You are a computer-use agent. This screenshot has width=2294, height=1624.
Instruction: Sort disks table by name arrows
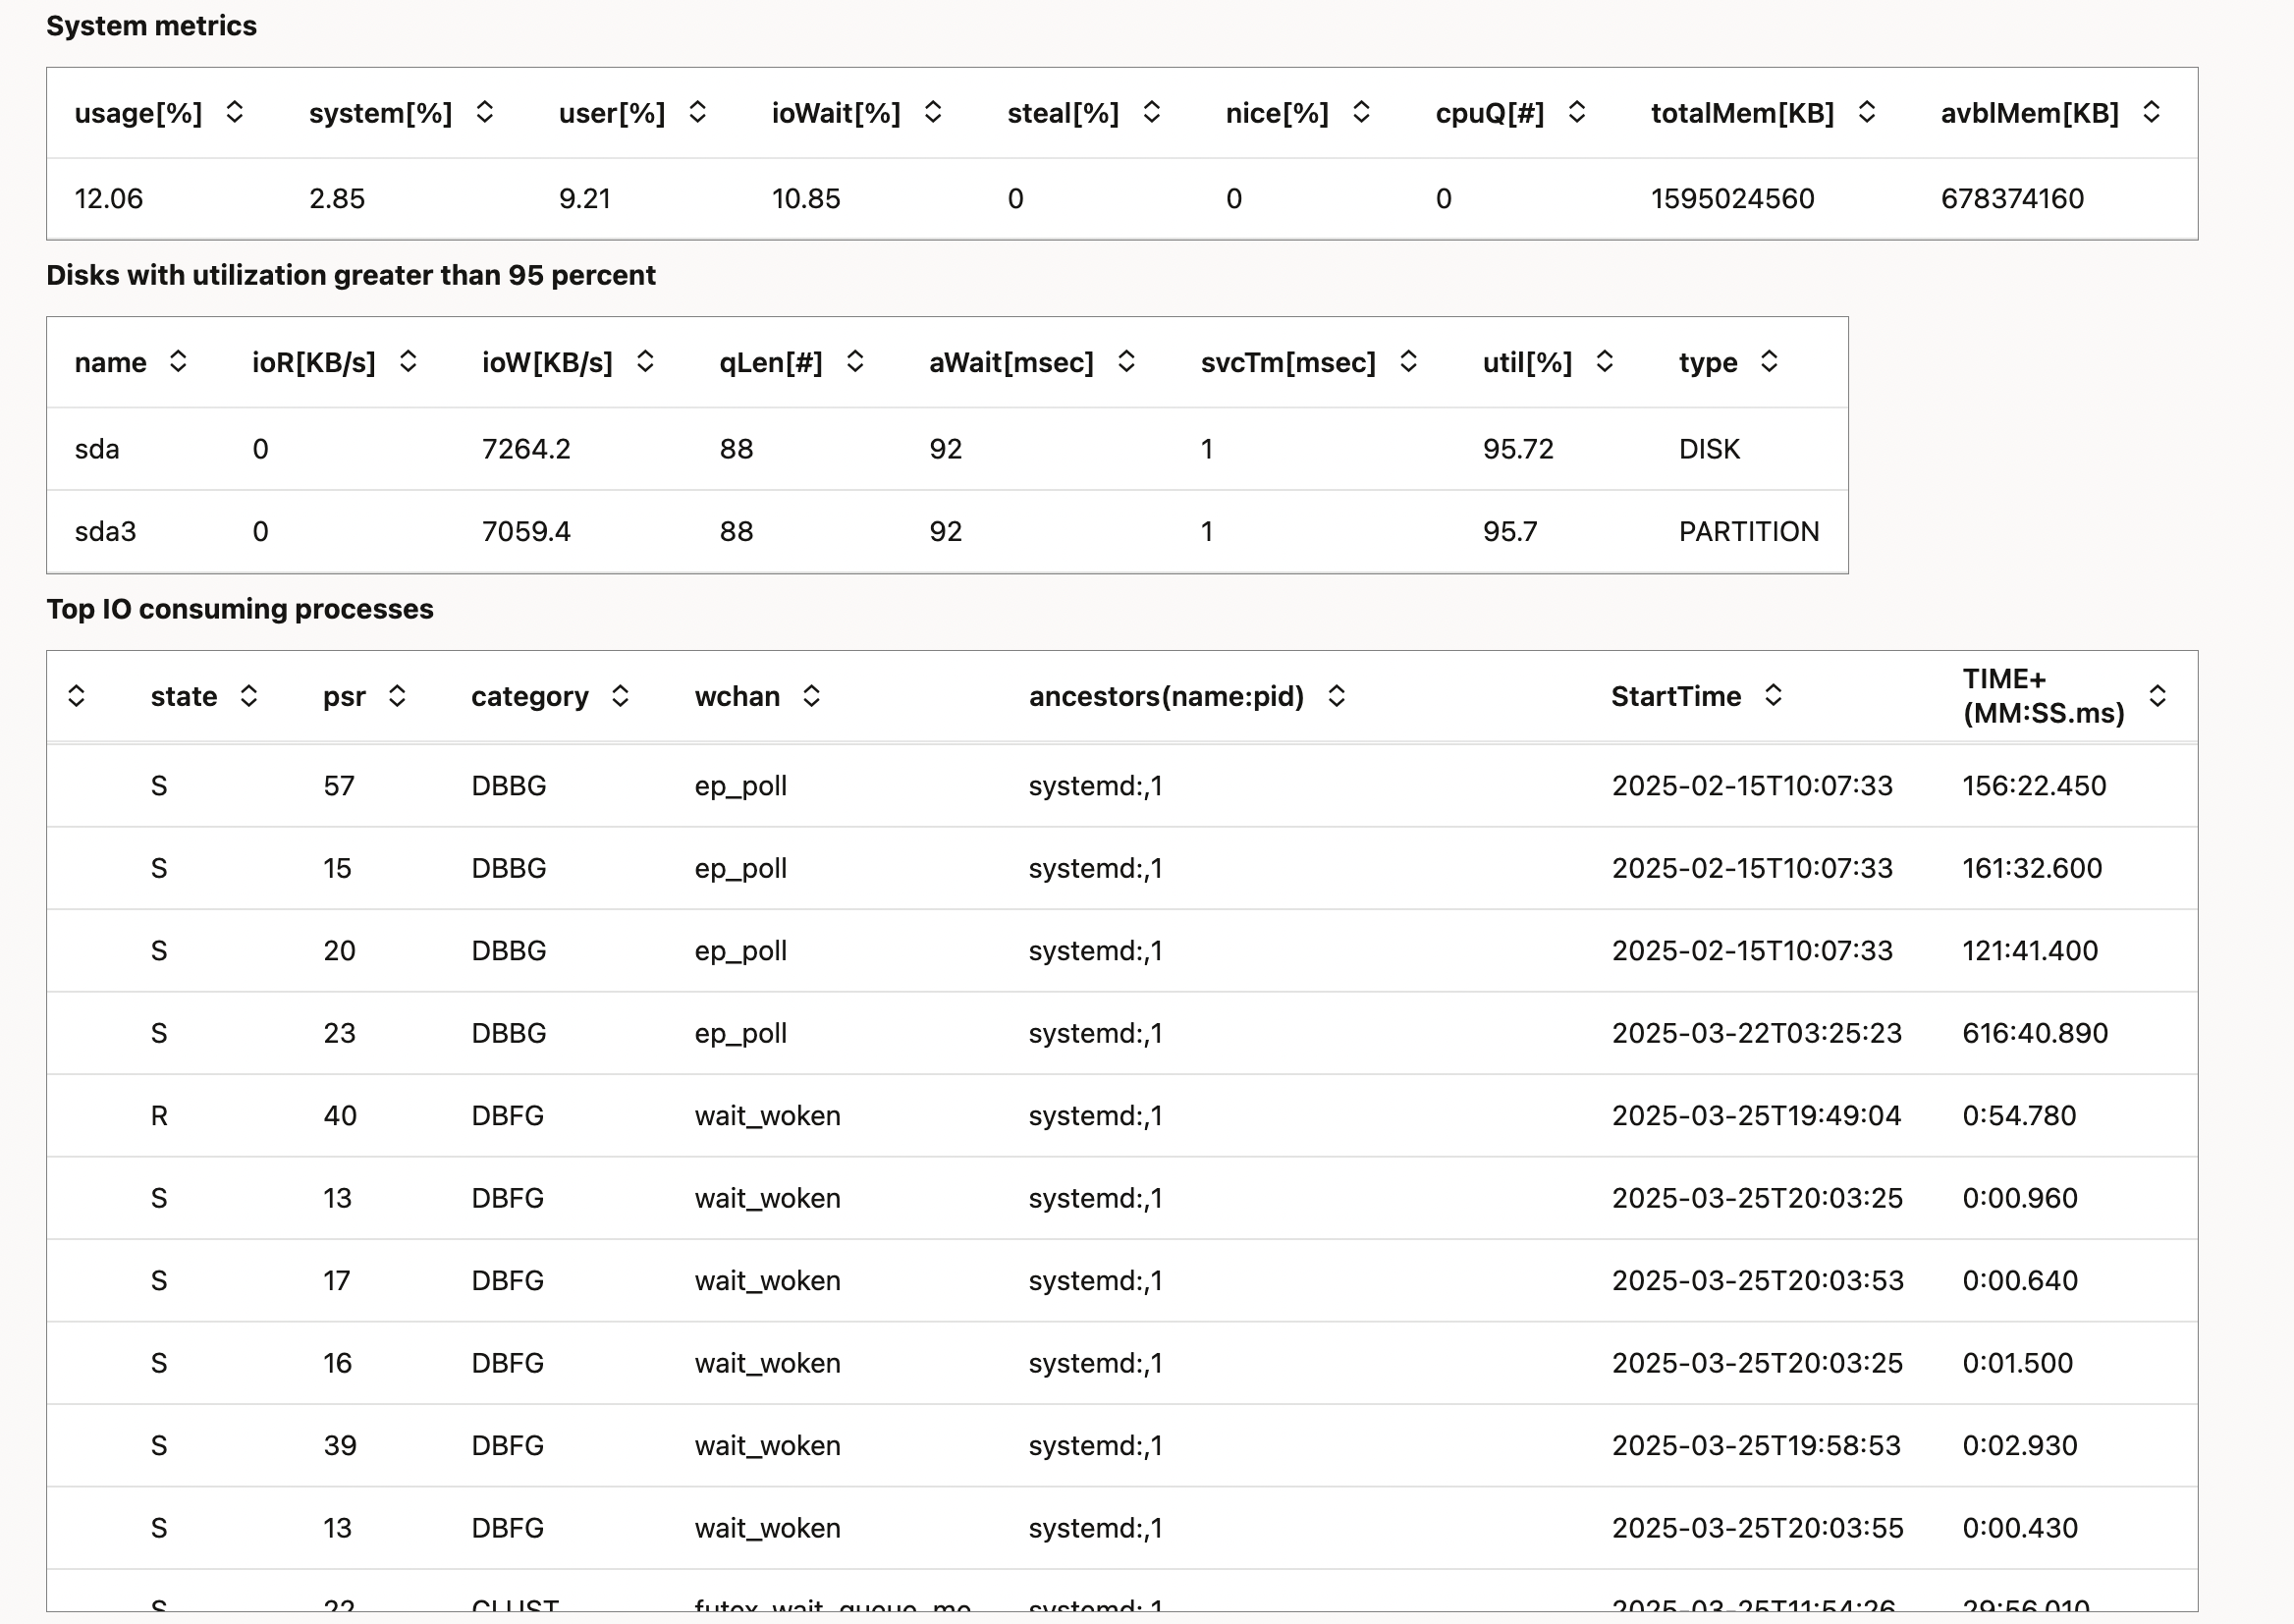178,361
